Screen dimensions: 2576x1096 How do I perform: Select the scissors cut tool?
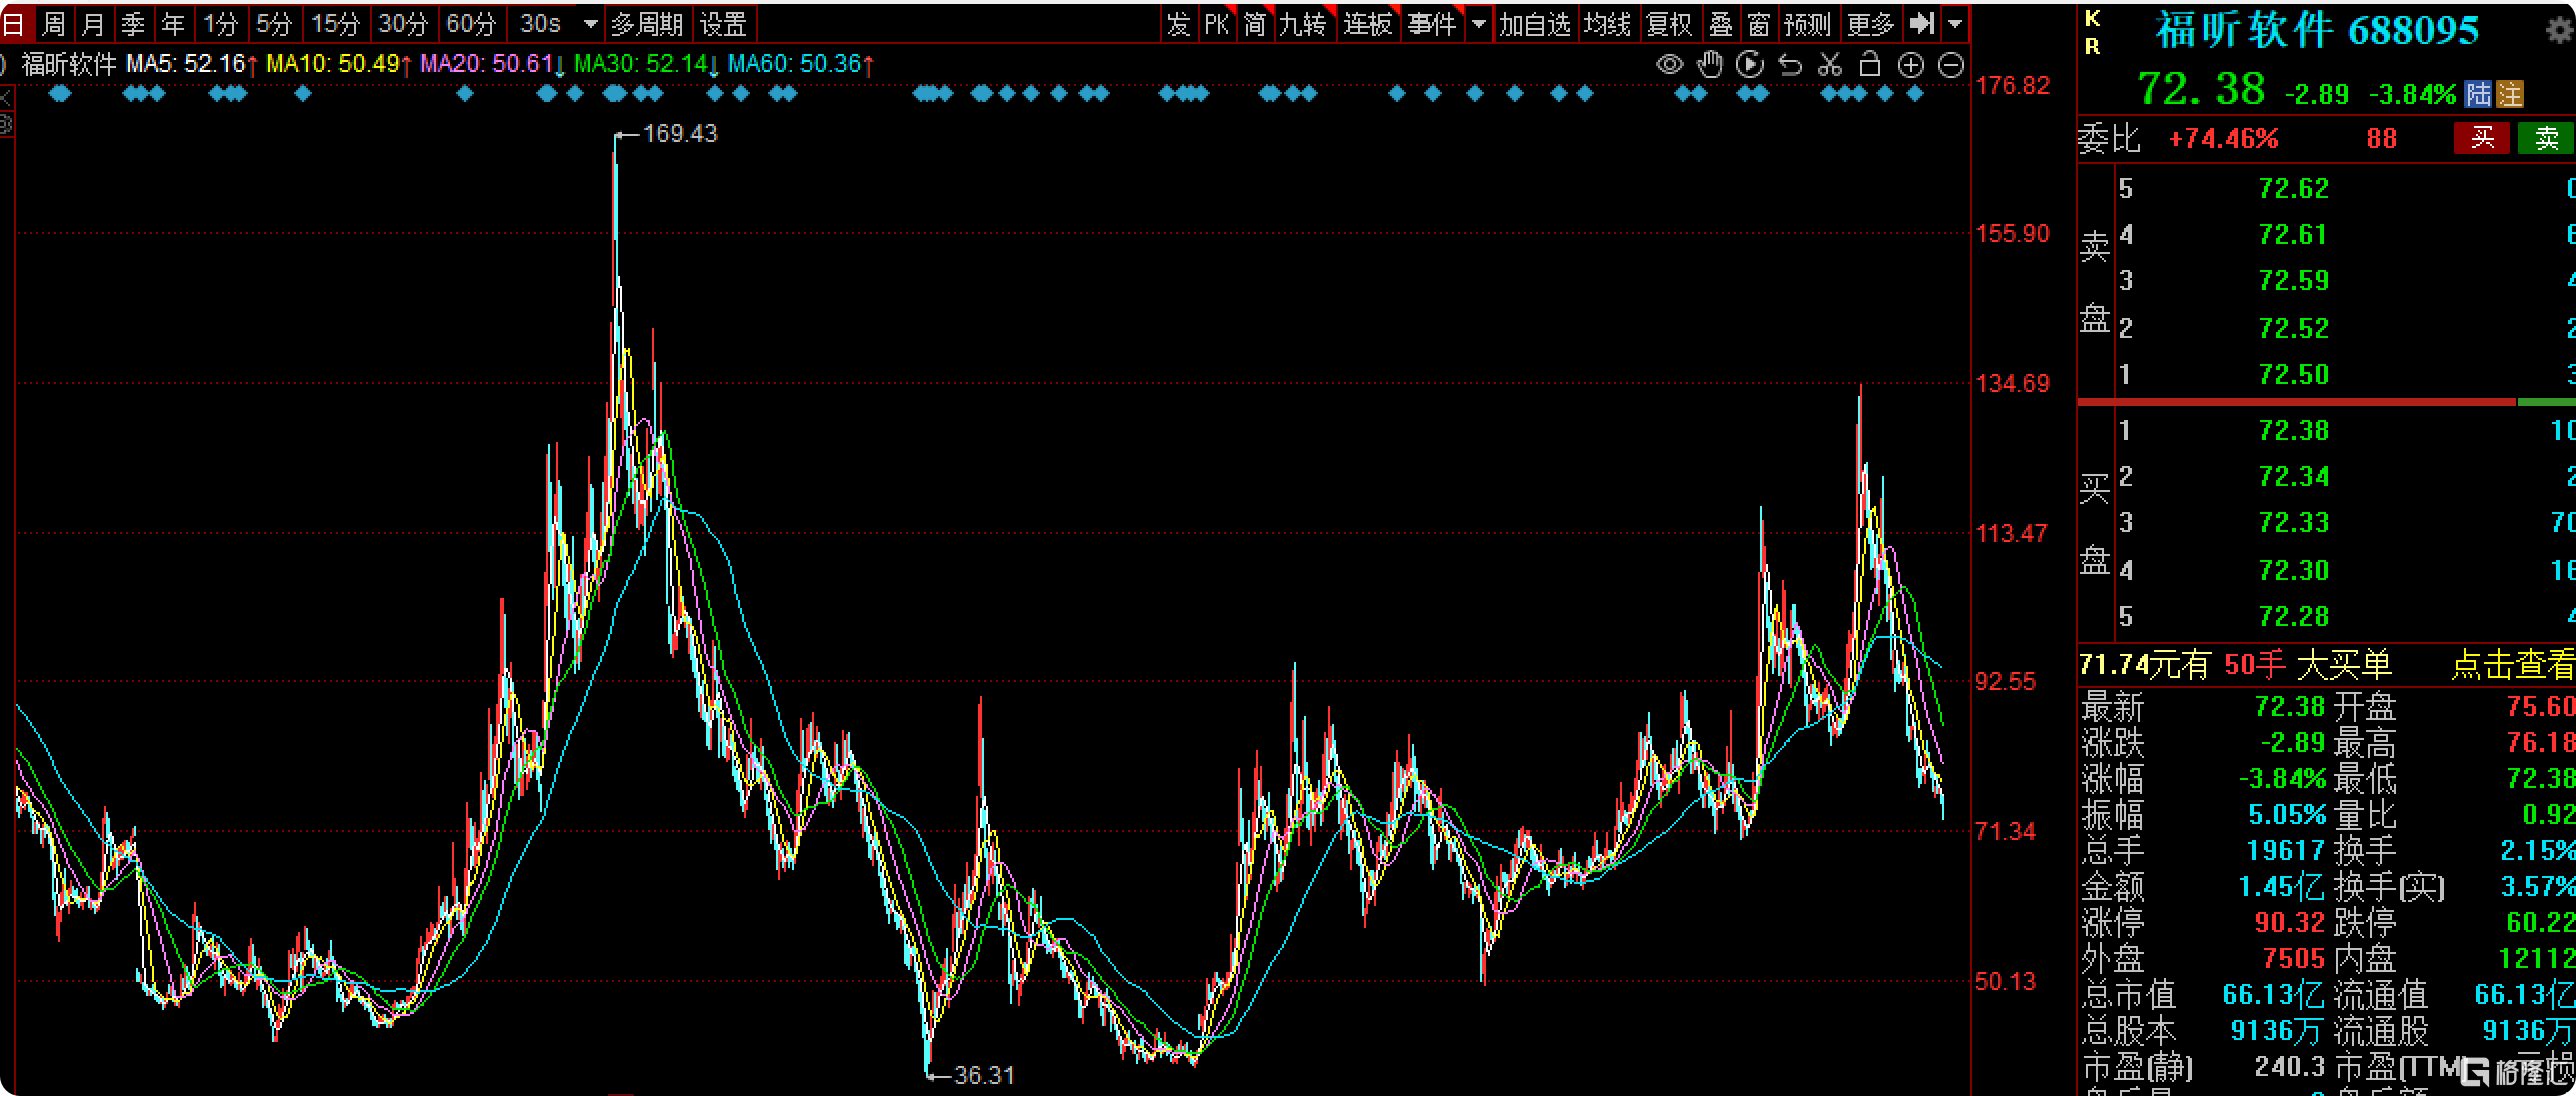click(x=1830, y=65)
